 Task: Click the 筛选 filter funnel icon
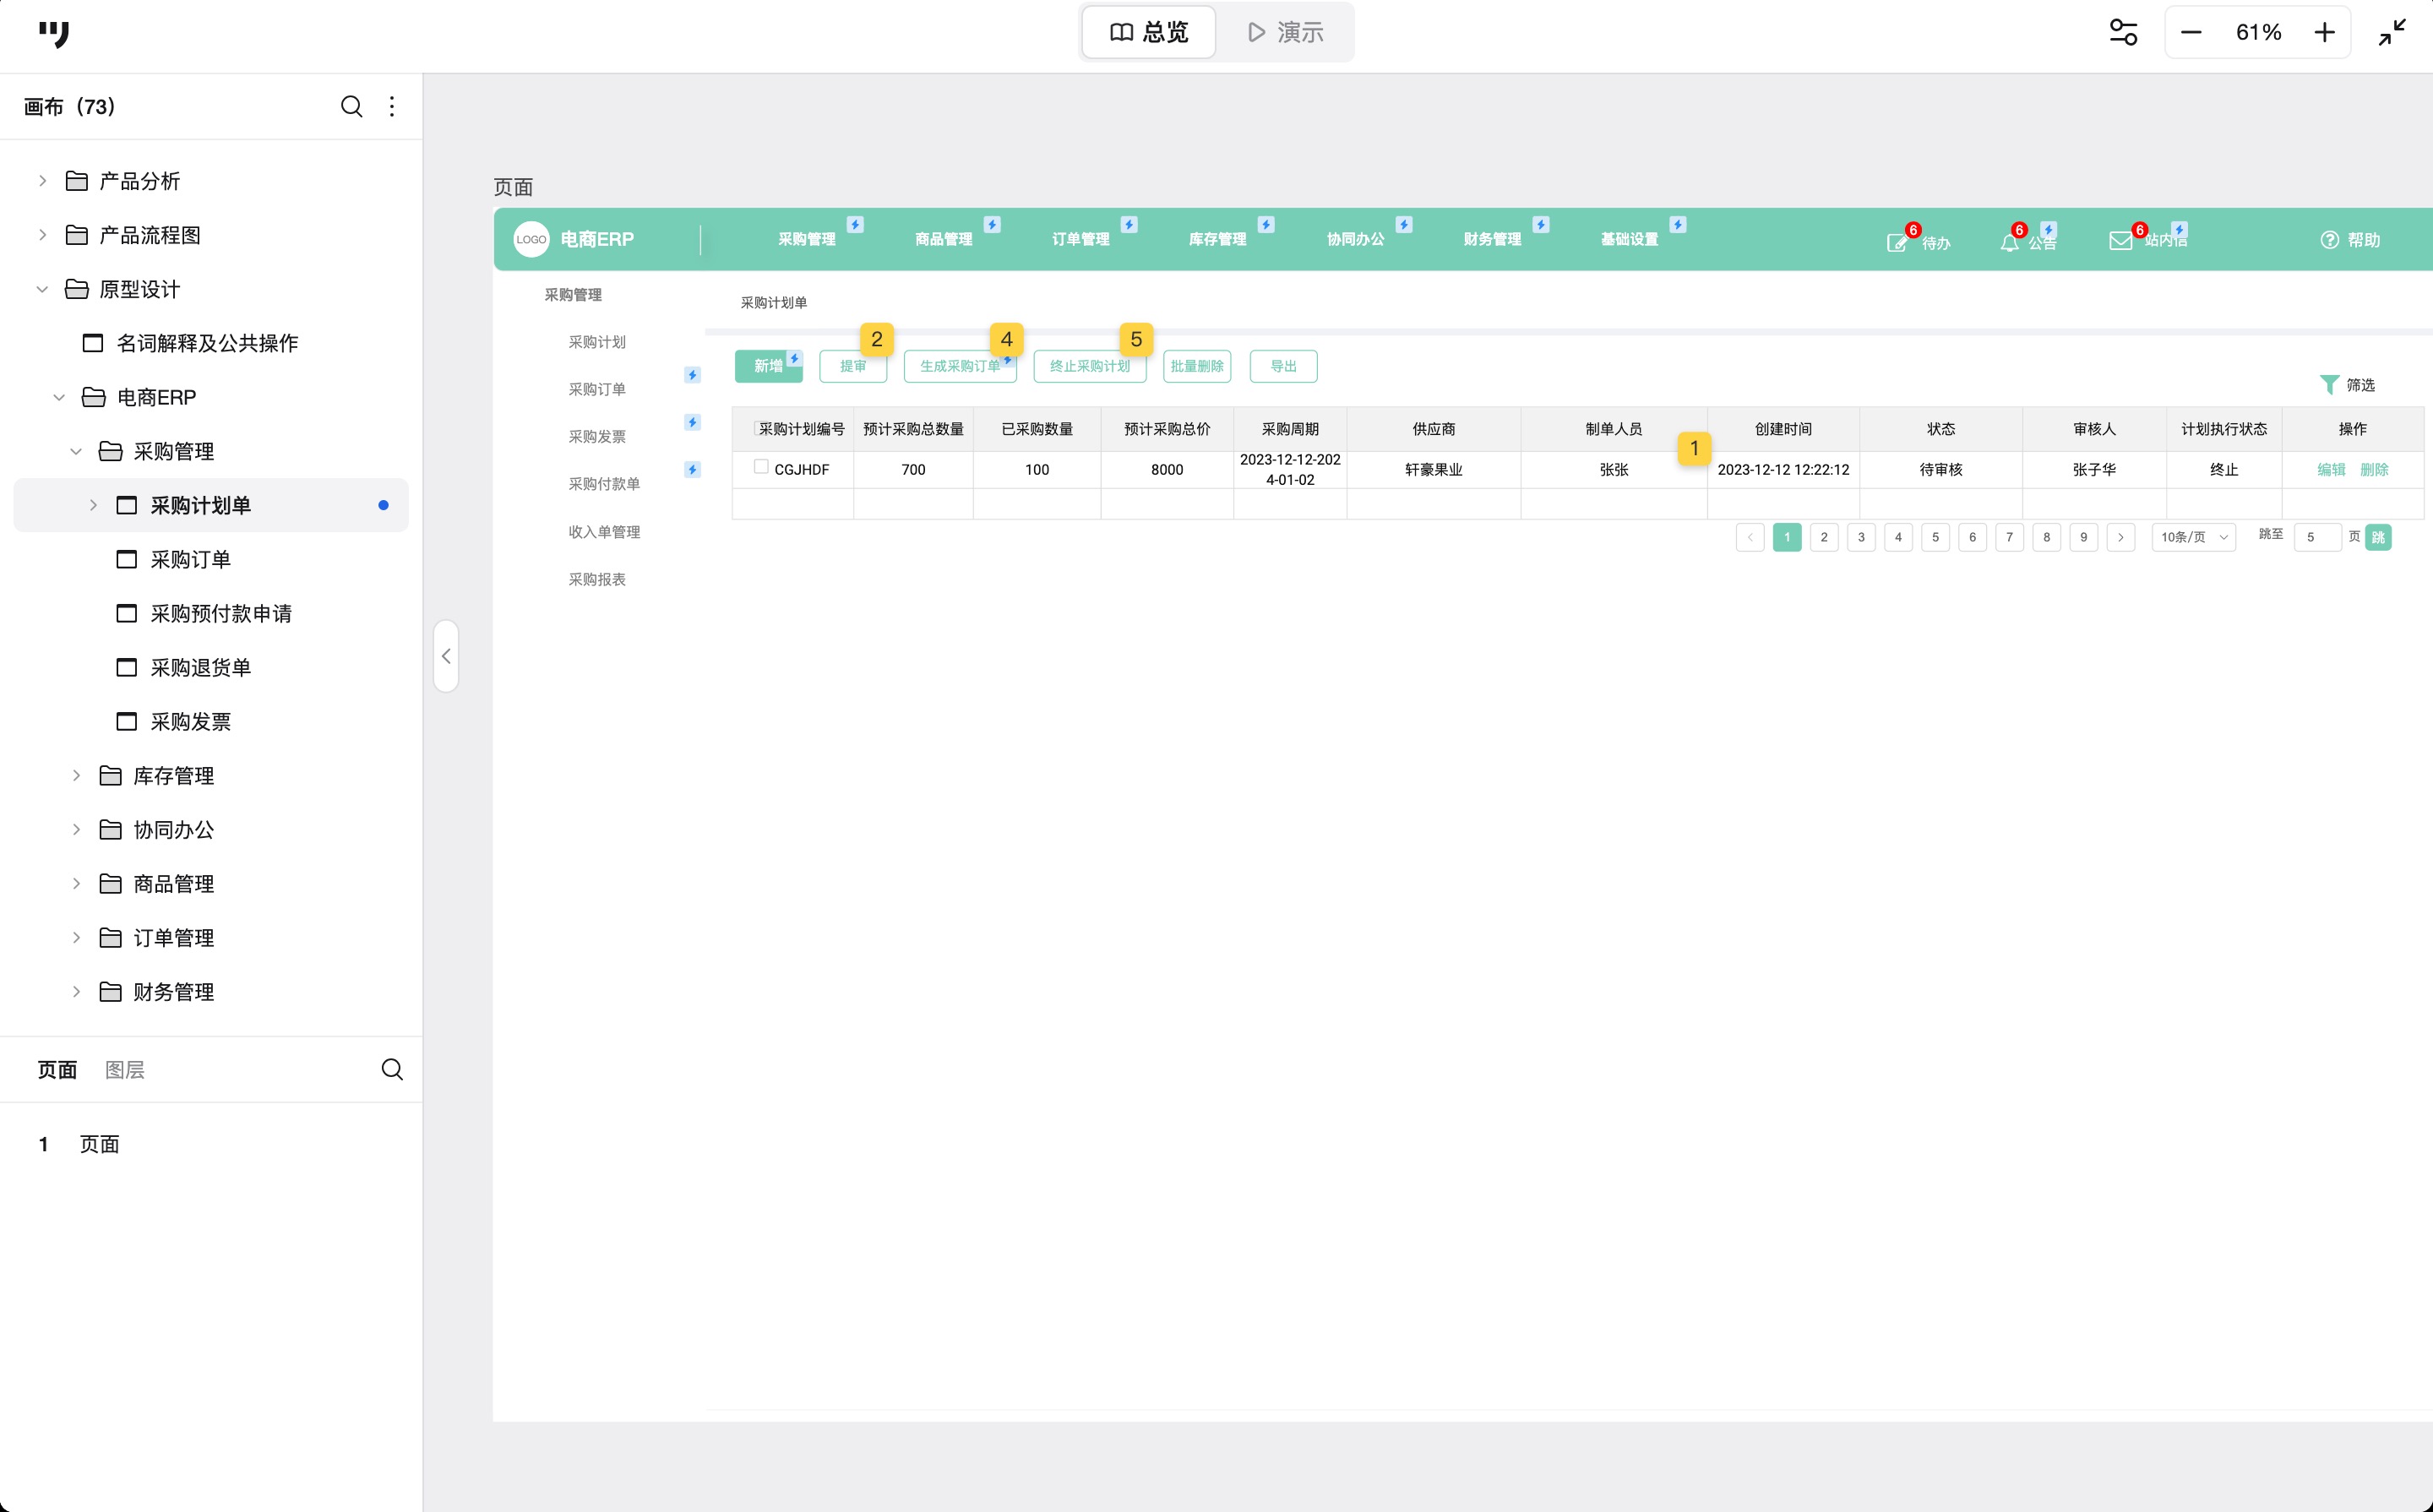point(2329,384)
